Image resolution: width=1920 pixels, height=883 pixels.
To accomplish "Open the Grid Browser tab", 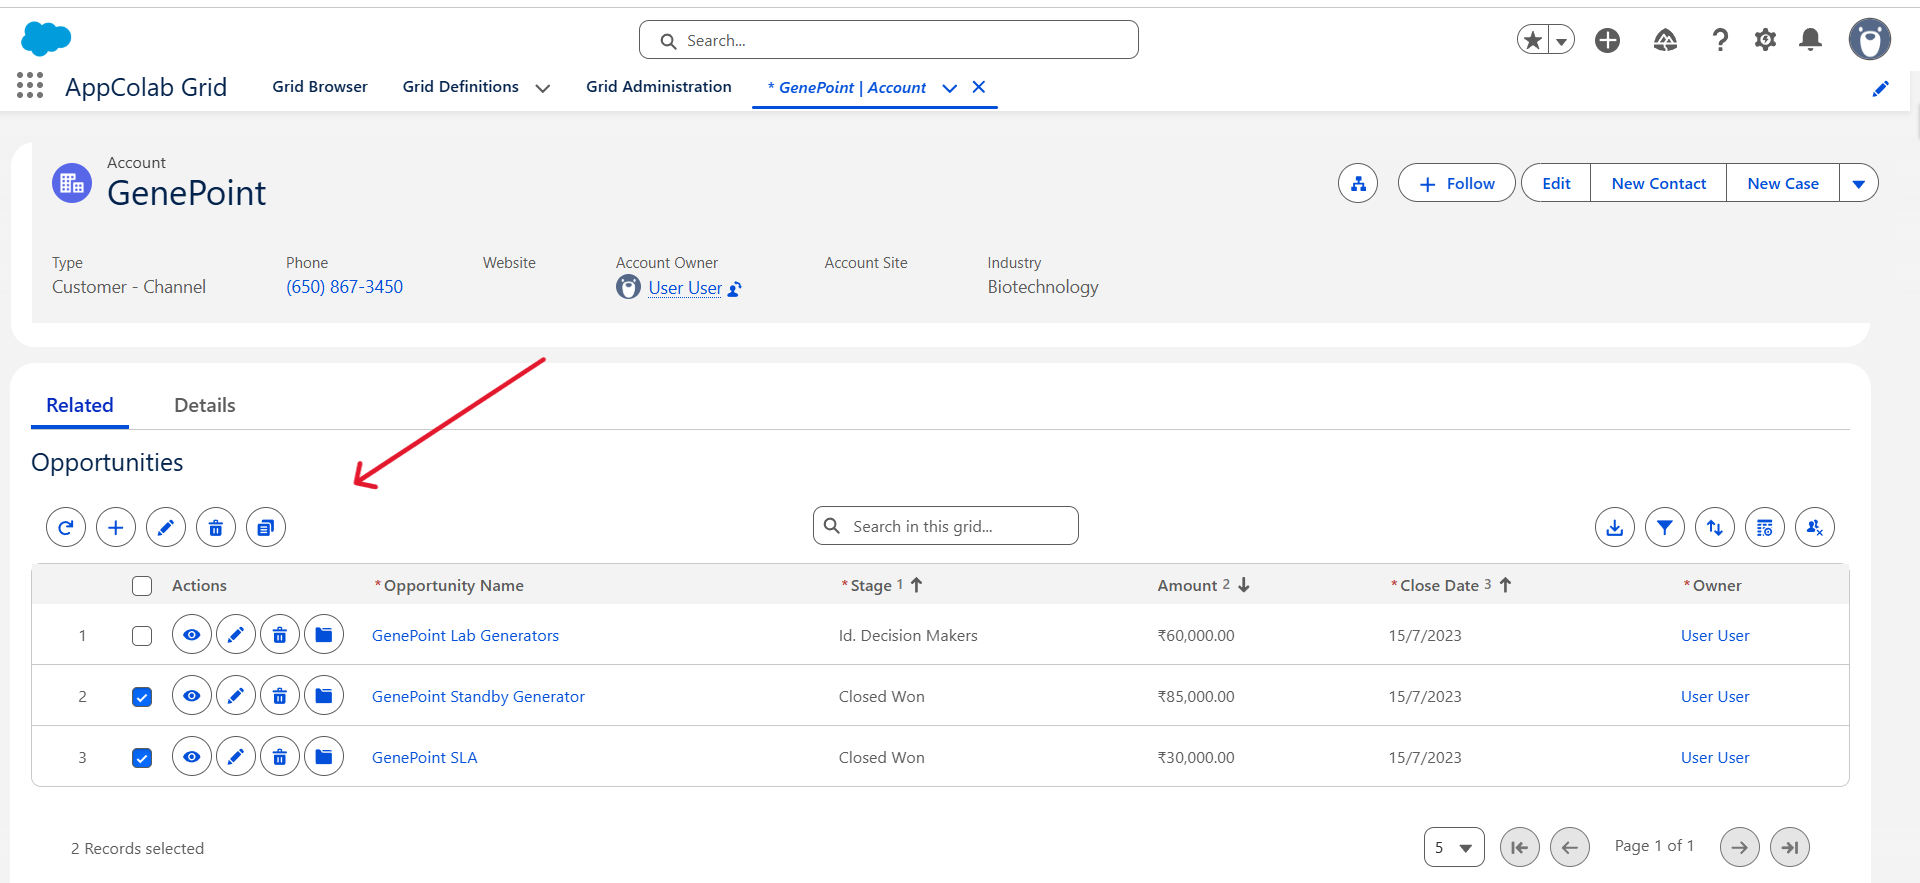I will coord(320,87).
